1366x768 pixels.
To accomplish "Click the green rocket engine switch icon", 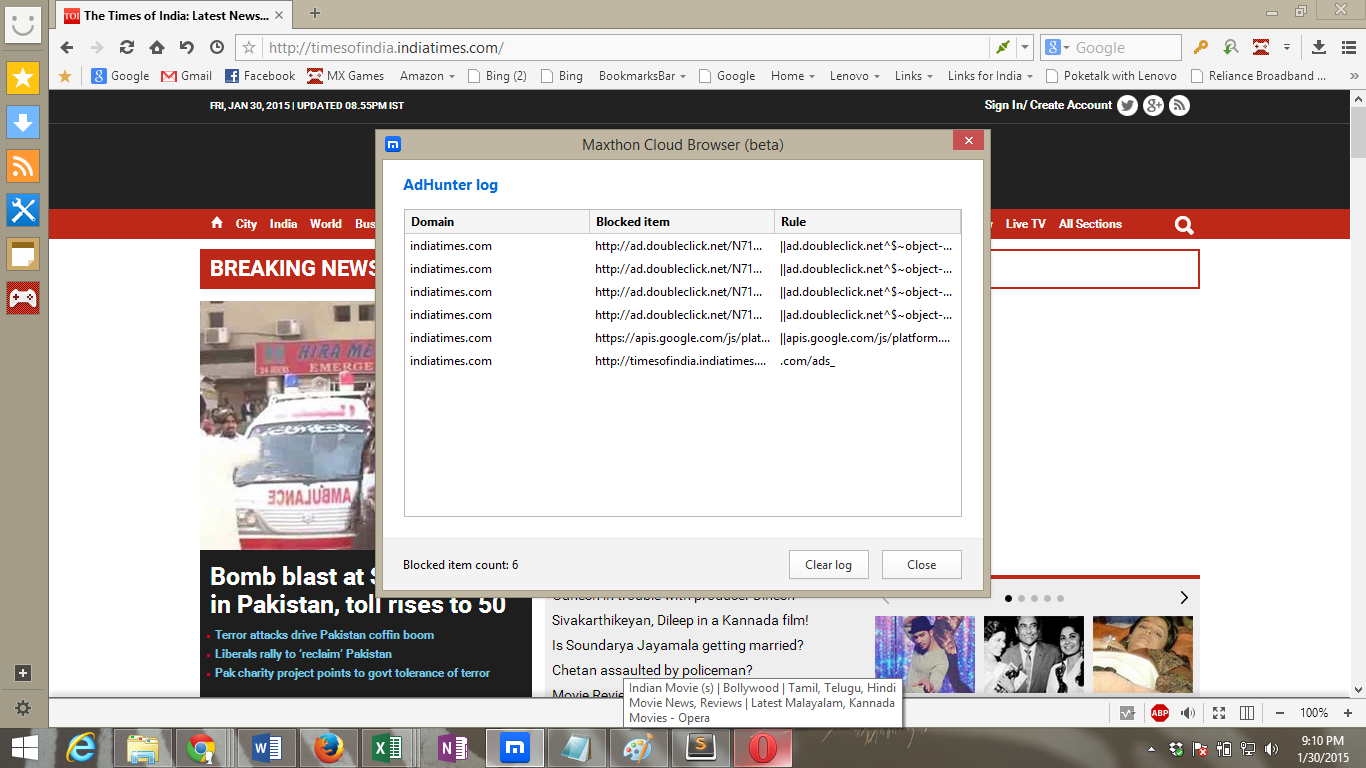I will pyautogui.click(x=1003, y=47).
